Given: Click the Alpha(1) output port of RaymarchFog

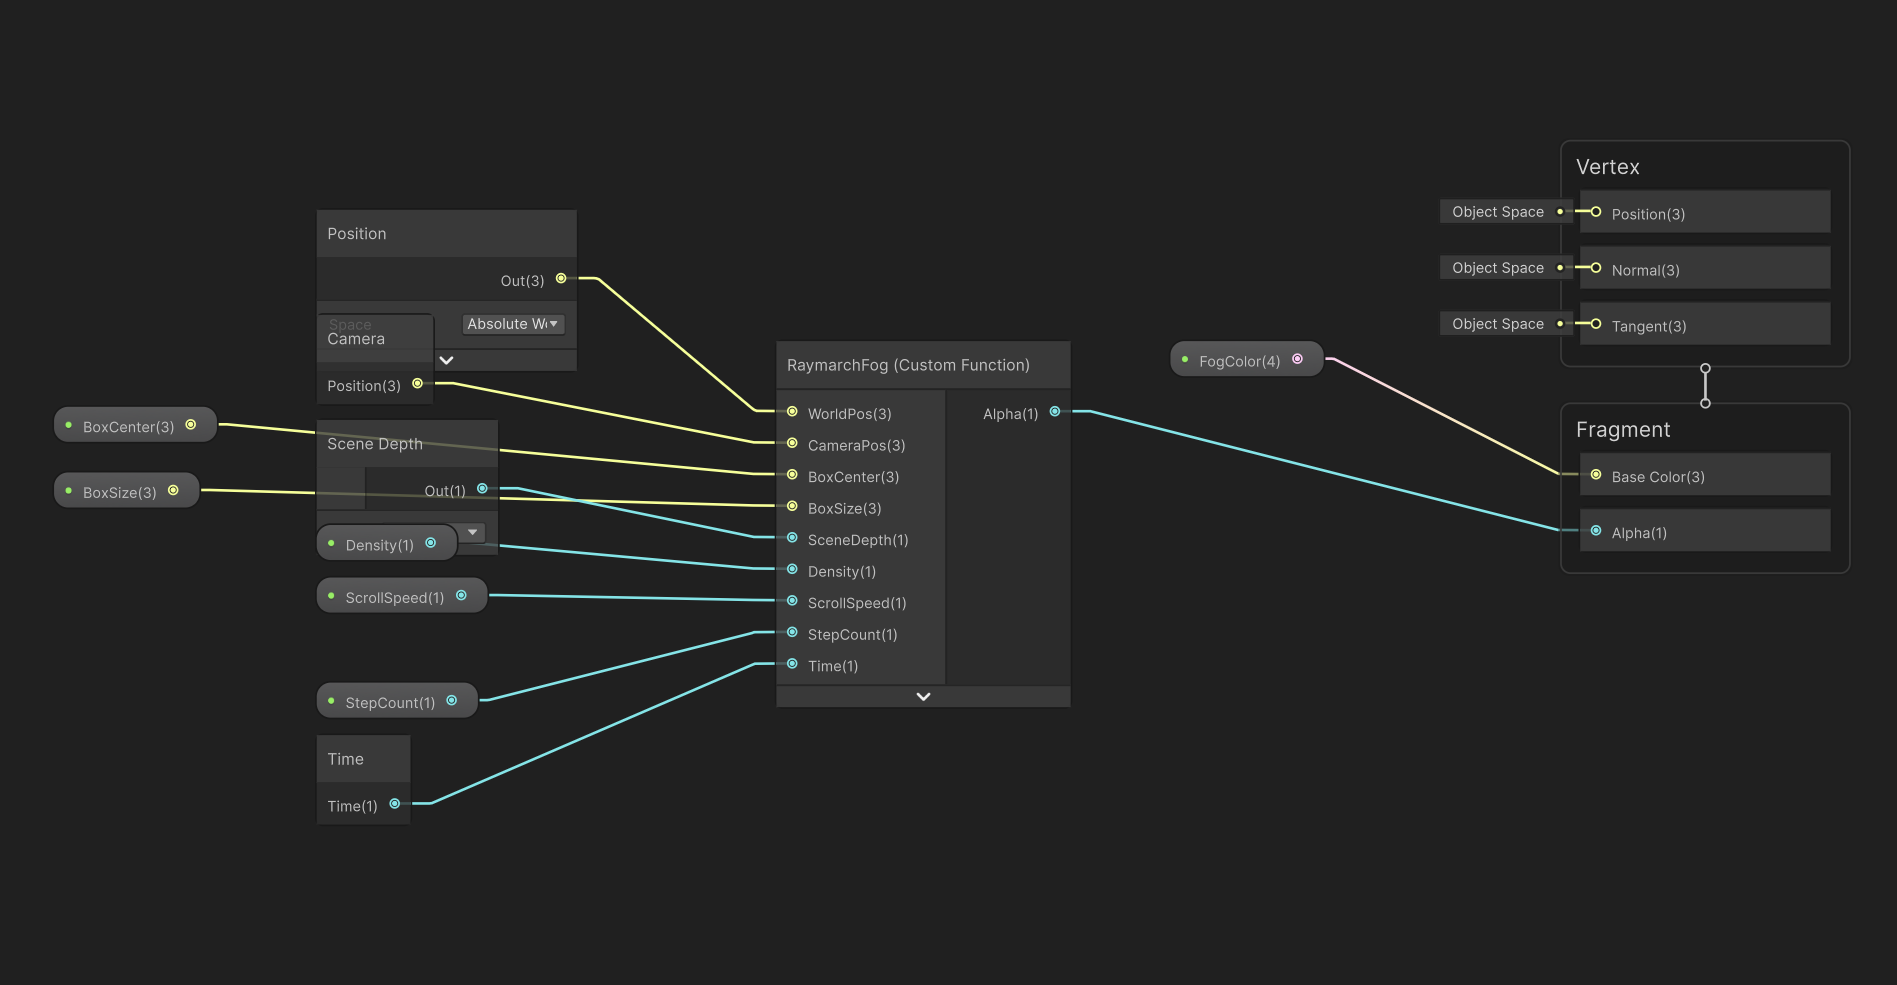Looking at the screenshot, I should coord(1055,412).
